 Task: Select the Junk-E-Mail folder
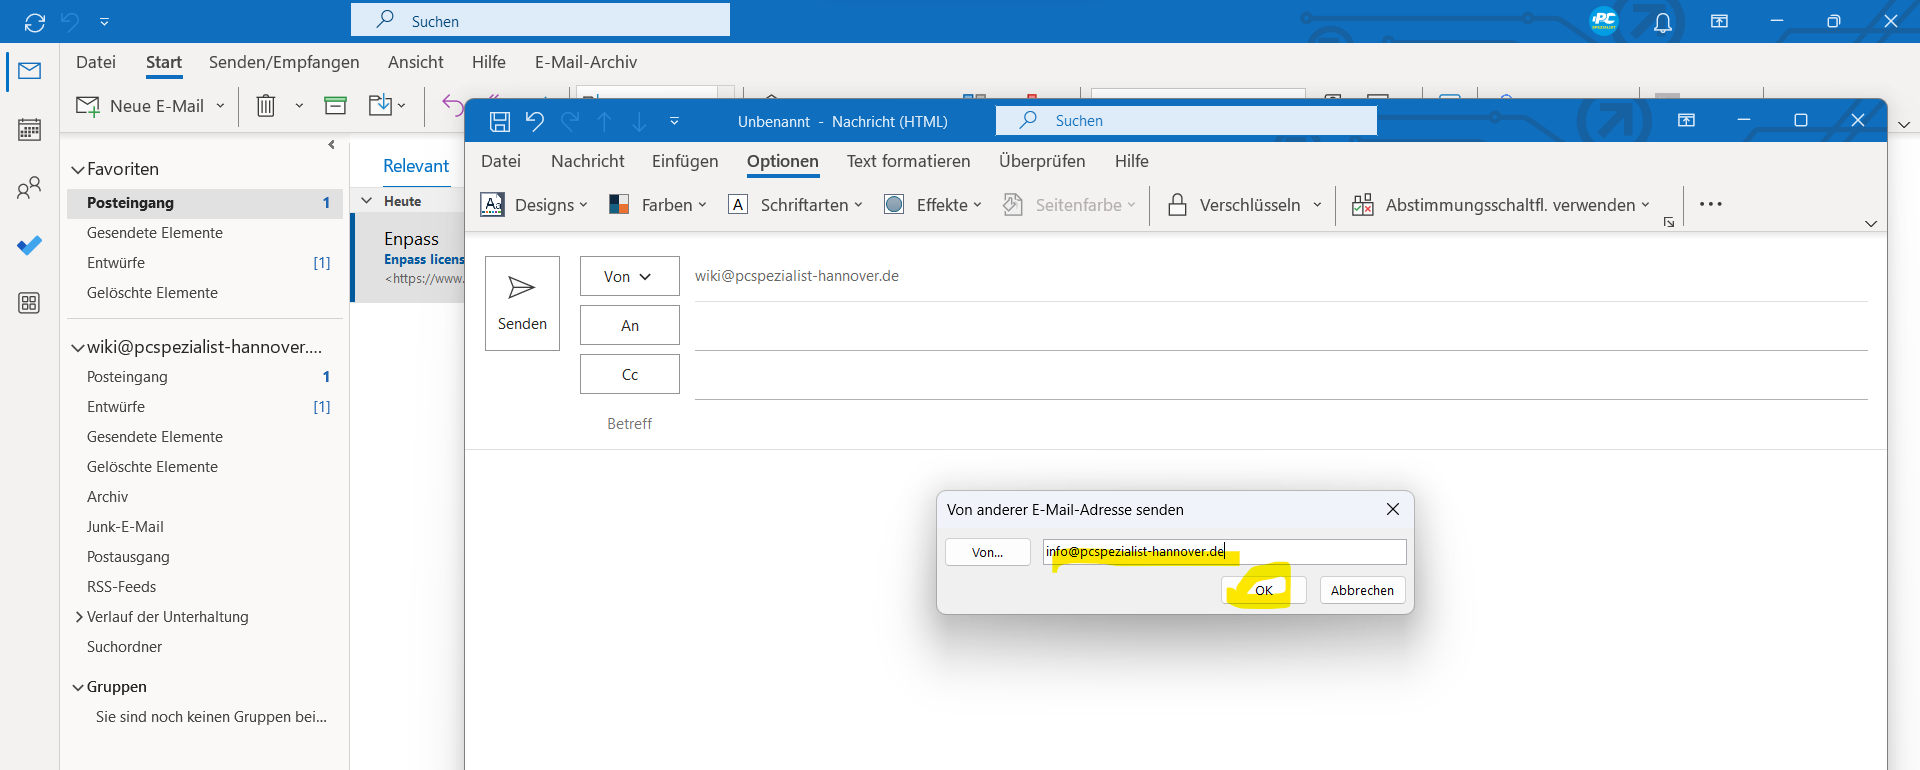(x=125, y=527)
